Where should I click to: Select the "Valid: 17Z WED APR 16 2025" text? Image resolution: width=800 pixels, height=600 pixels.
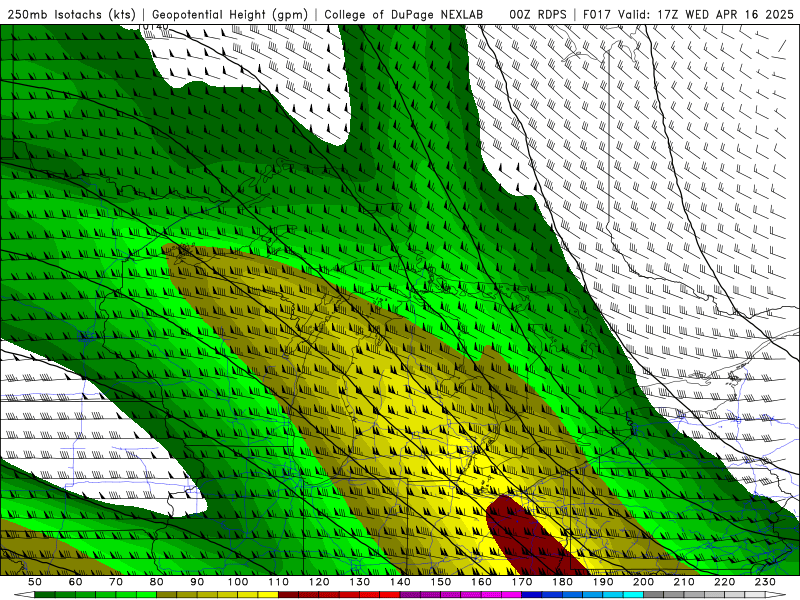[x=706, y=14]
